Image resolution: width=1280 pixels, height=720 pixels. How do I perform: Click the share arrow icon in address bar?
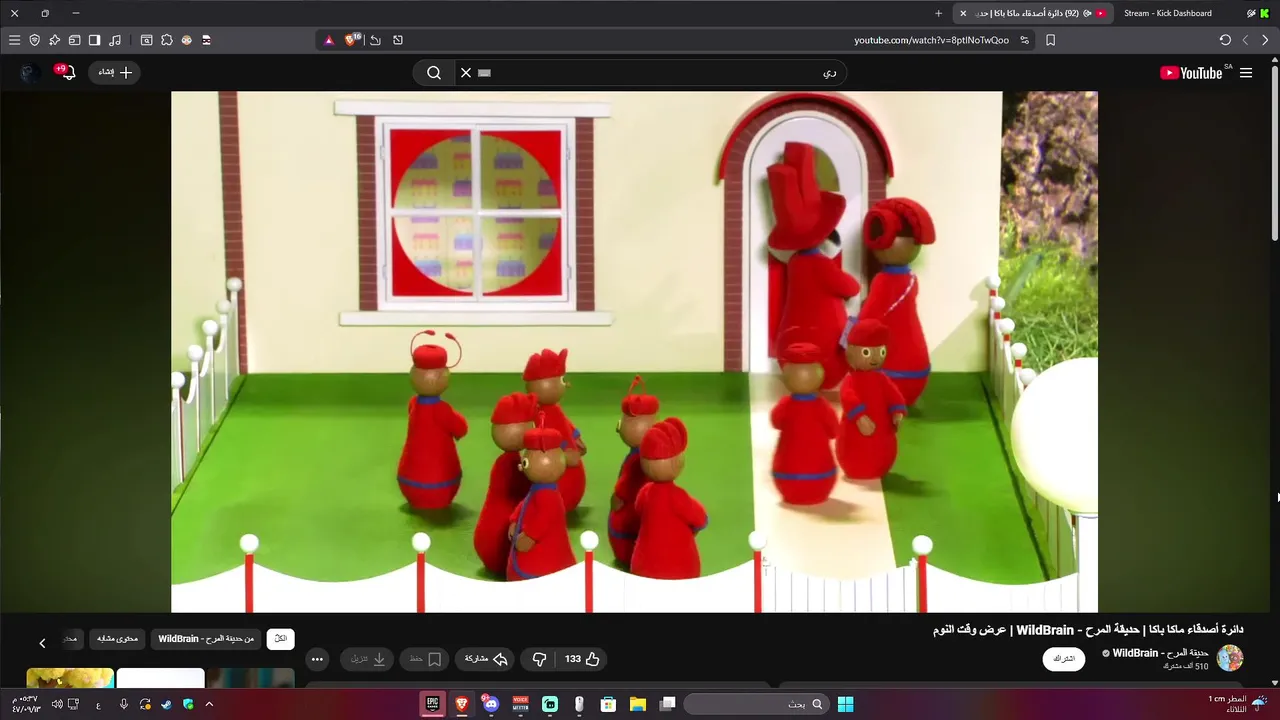click(375, 40)
